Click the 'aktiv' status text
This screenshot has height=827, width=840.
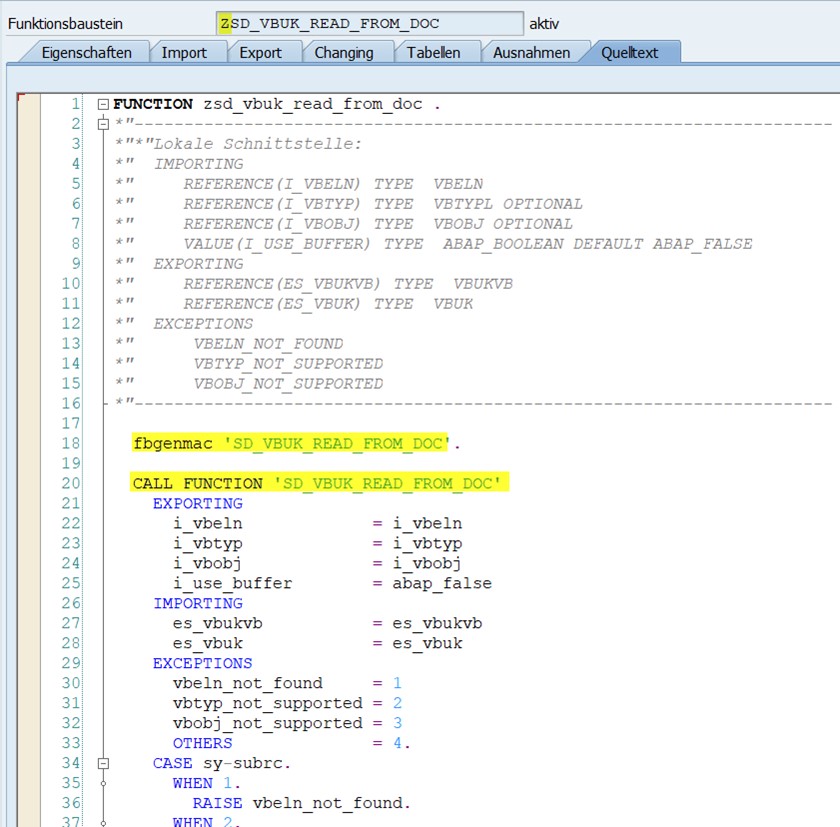(544, 24)
